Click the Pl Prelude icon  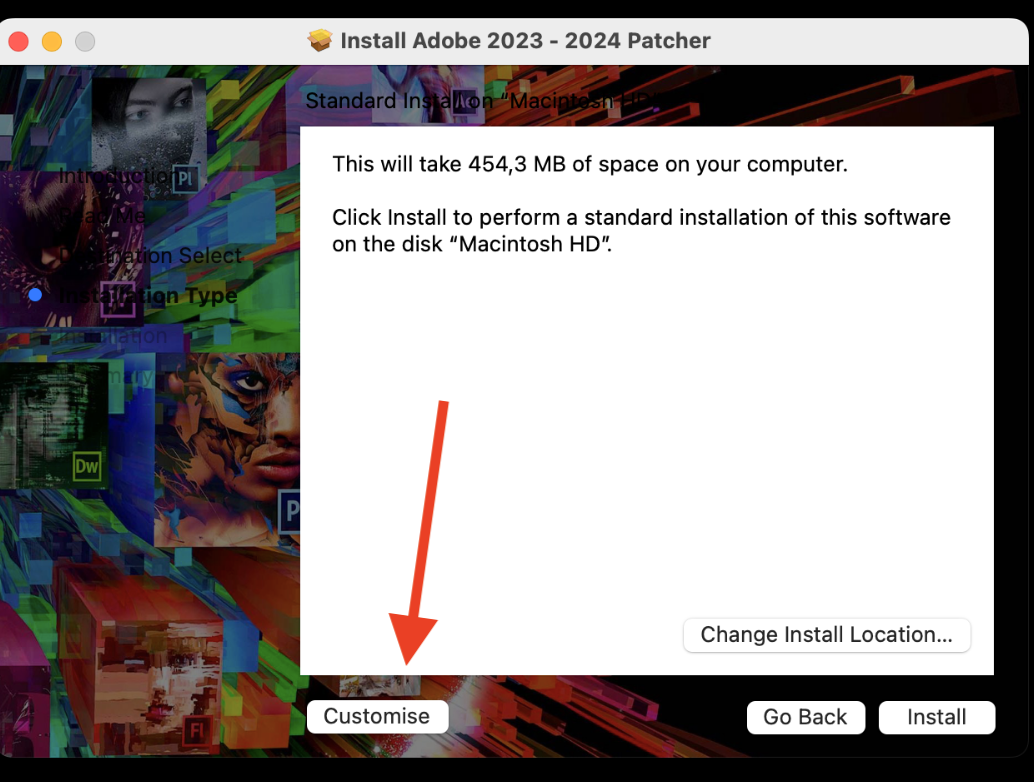[x=185, y=179]
